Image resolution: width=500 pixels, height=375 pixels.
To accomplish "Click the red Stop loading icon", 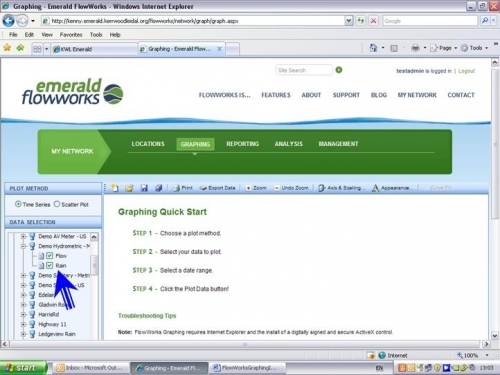I will point(373,21).
